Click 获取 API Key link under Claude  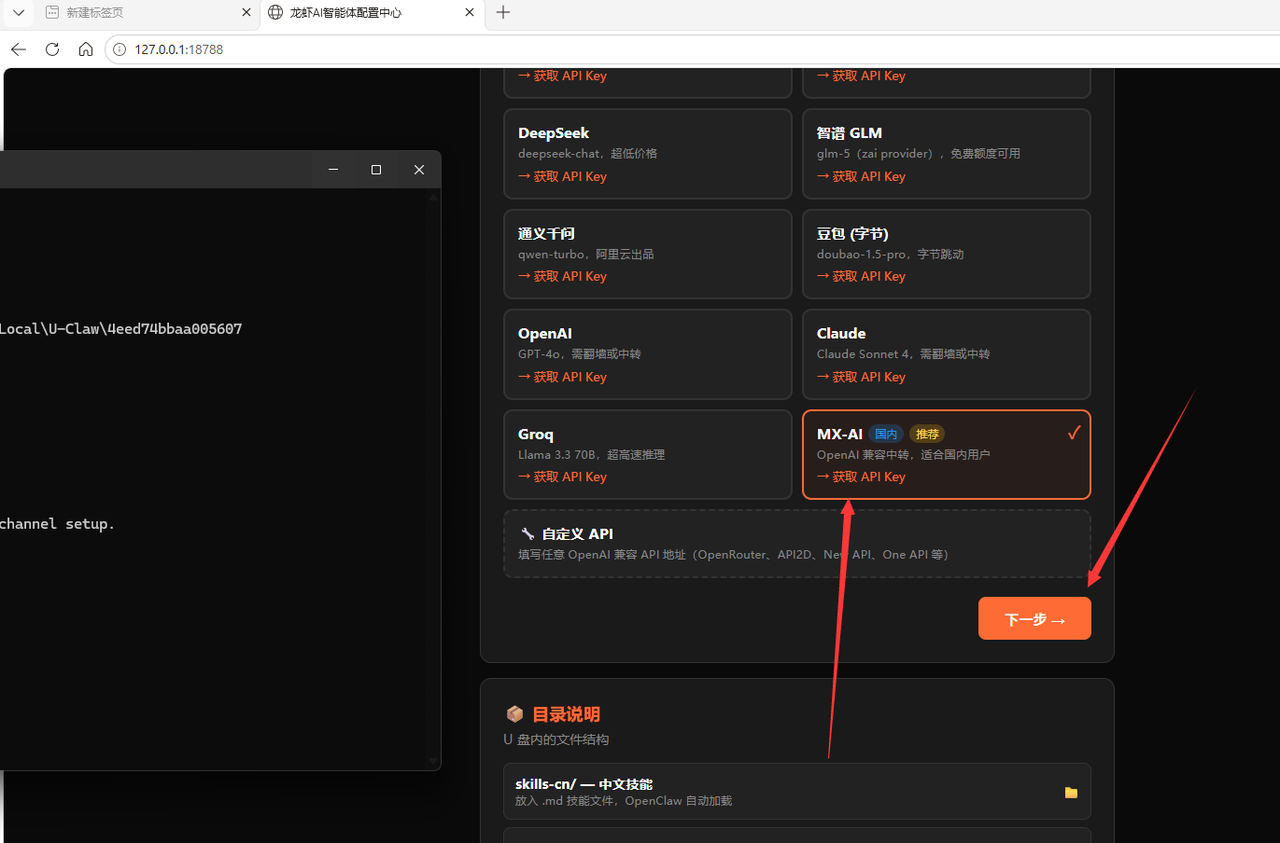(x=861, y=377)
